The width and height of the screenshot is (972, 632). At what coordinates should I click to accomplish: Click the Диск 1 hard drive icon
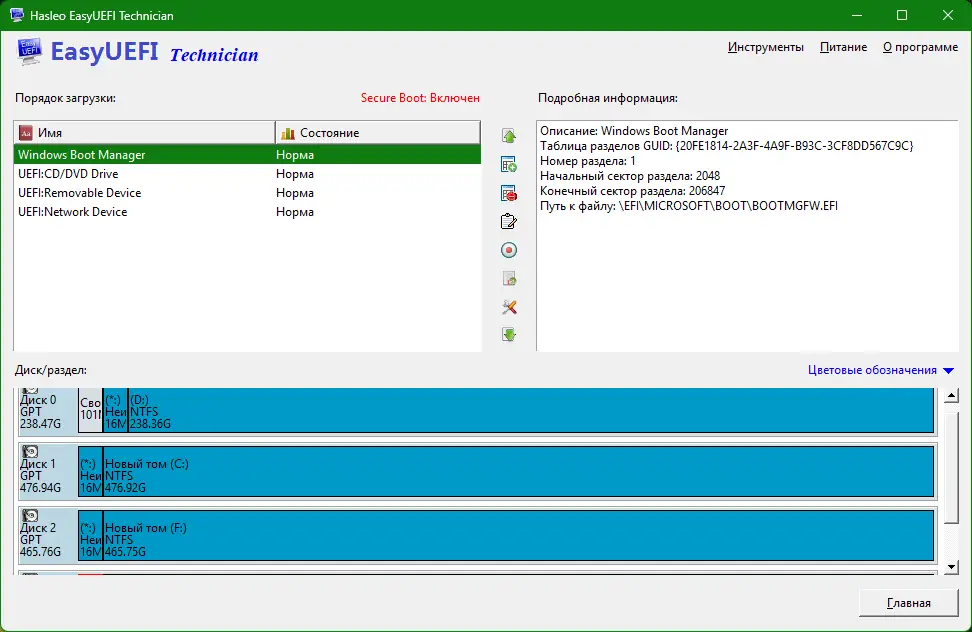tap(30, 452)
